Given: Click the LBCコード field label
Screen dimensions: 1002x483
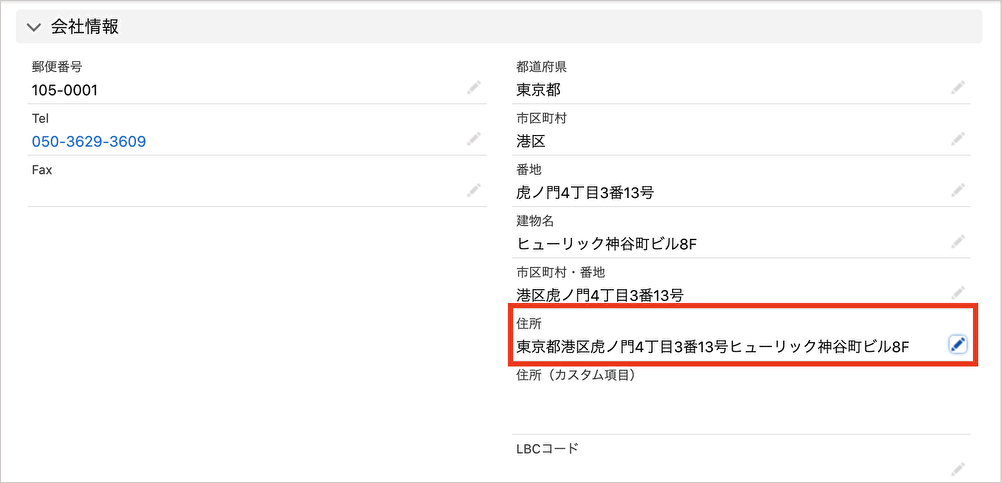Looking at the screenshot, I should pos(547,448).
